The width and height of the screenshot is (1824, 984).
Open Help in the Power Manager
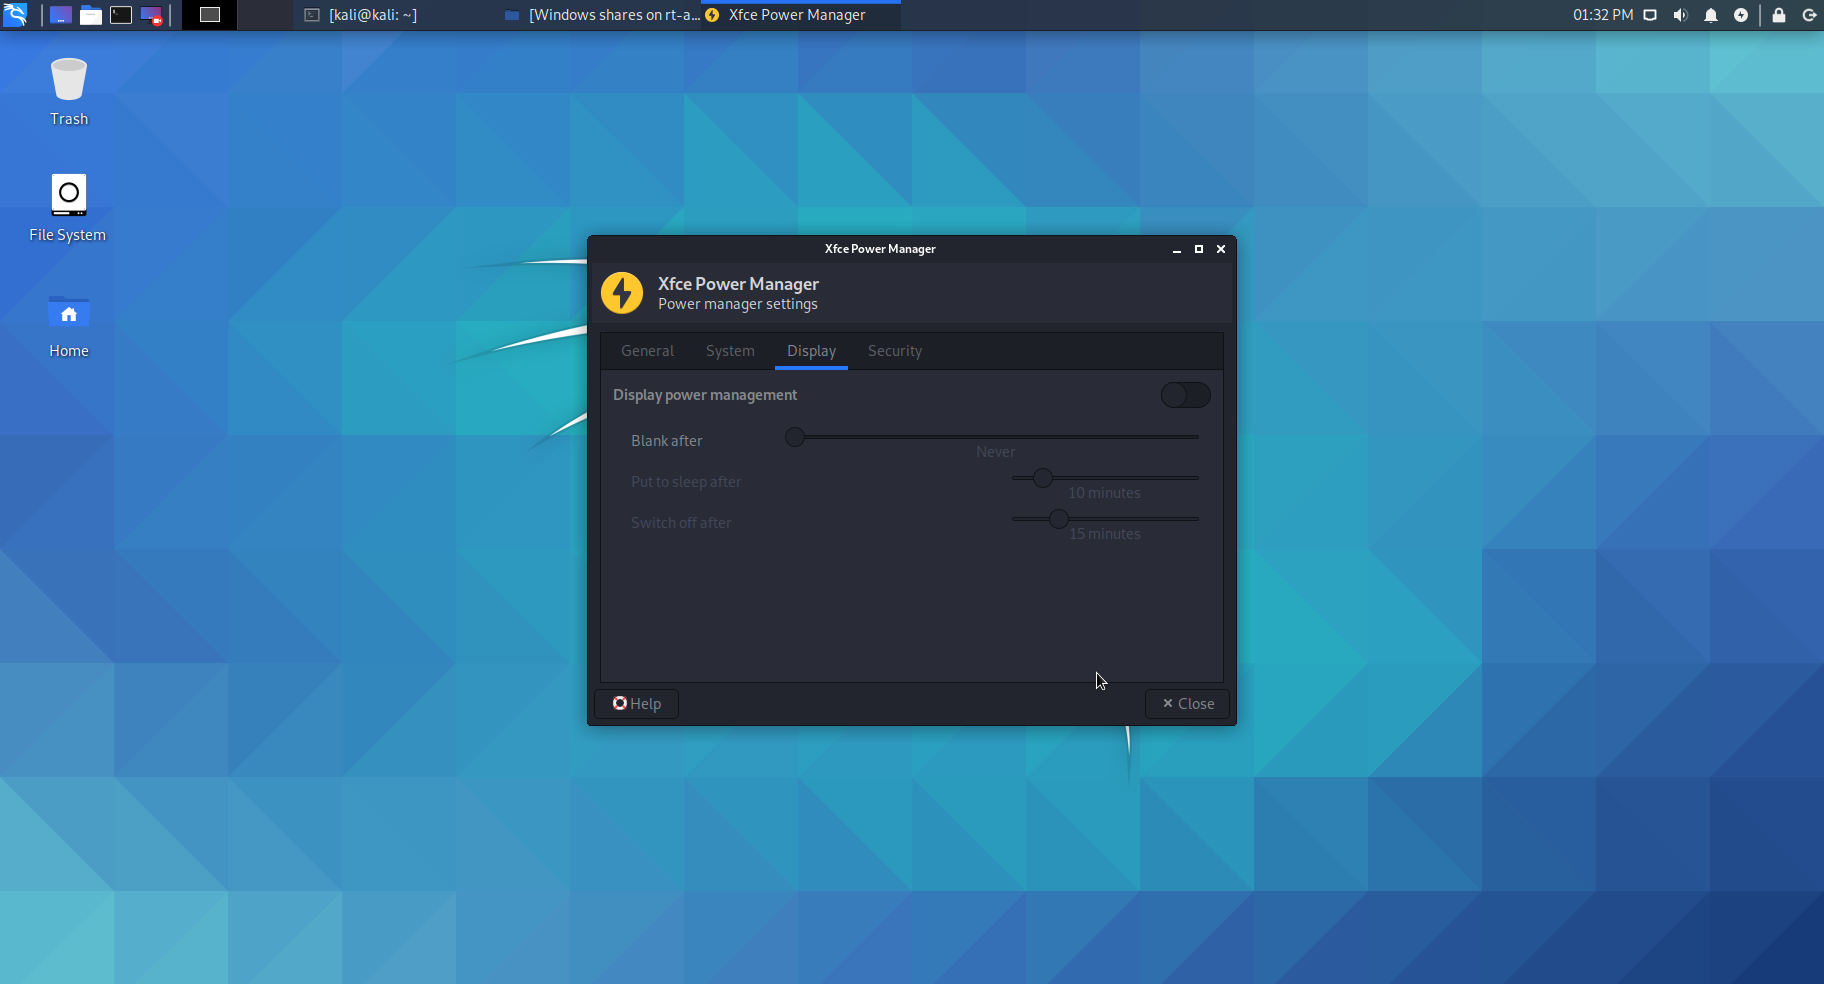point(637,704)
